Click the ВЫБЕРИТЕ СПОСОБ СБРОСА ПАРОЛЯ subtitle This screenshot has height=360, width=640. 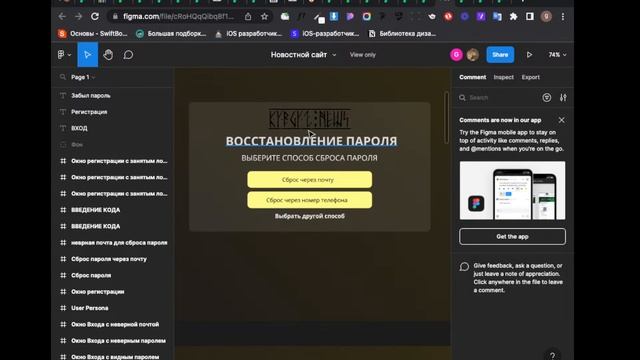[309, 158]
